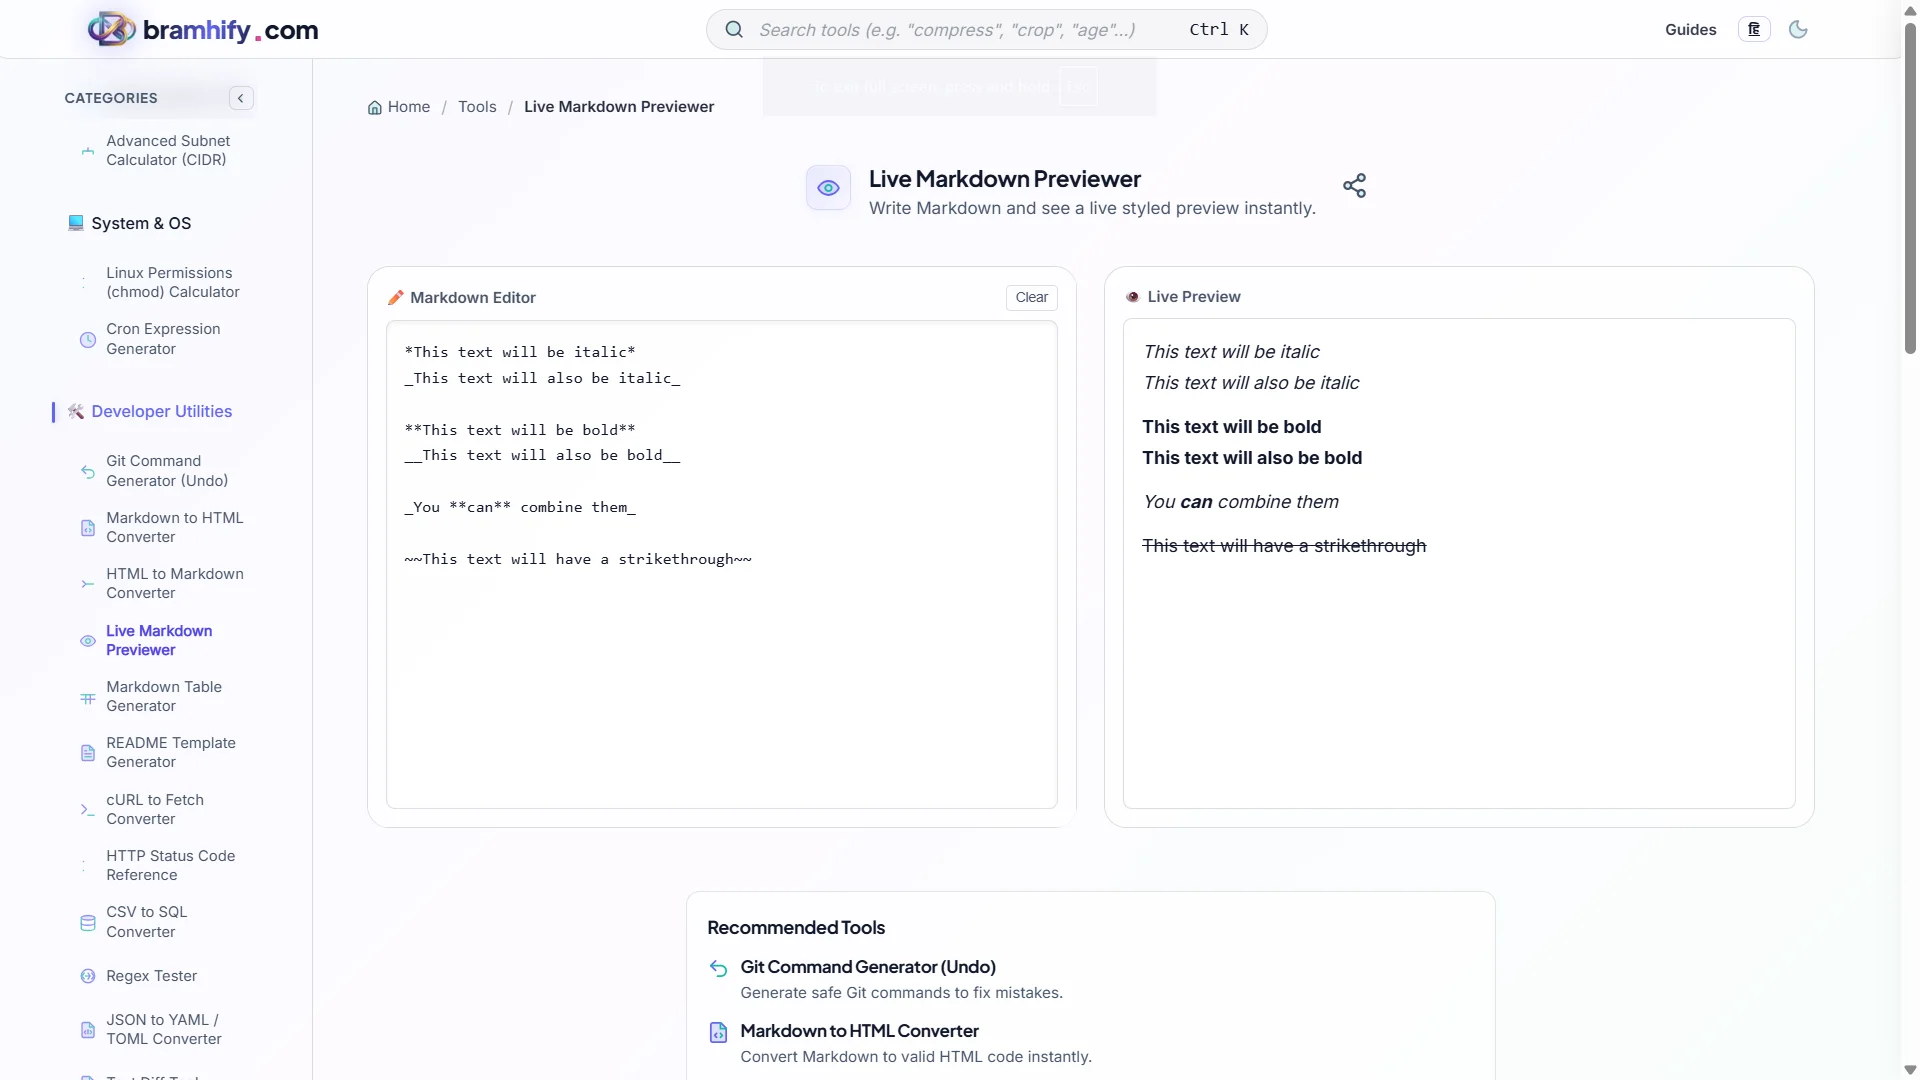Click the share icon beside the title
The image size is (1920, 1080).
(x=1354, y=186)
